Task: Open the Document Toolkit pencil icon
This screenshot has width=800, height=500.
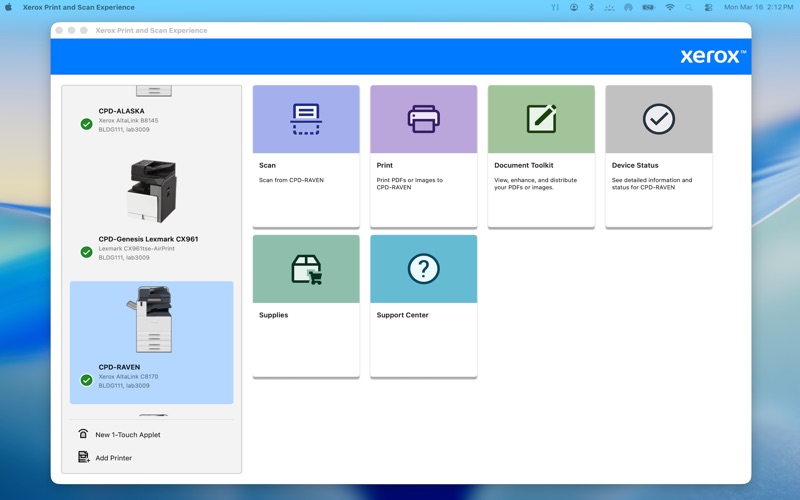Action: [541, 118]
